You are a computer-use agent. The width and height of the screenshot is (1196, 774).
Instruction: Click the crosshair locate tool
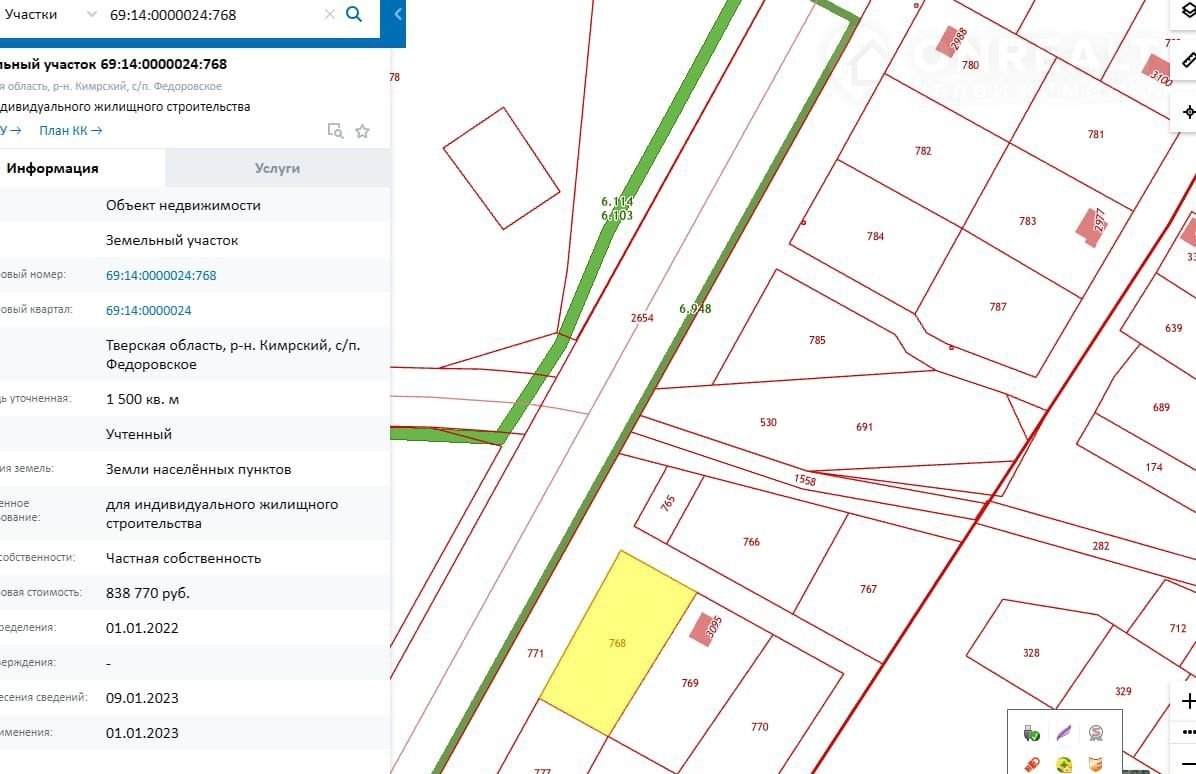(x=1188, y=111)
